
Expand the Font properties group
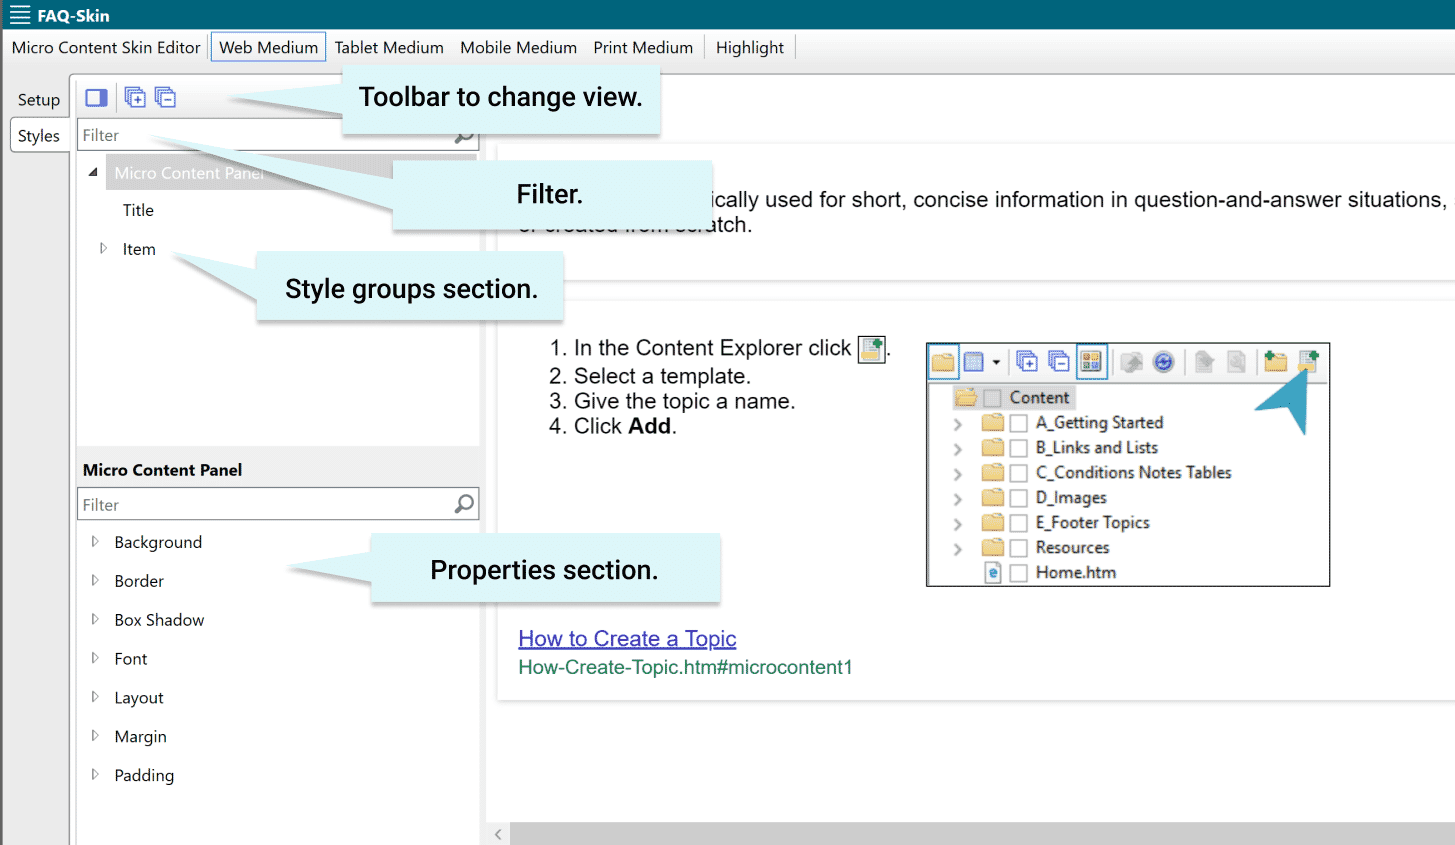click(x=95, y=658)
